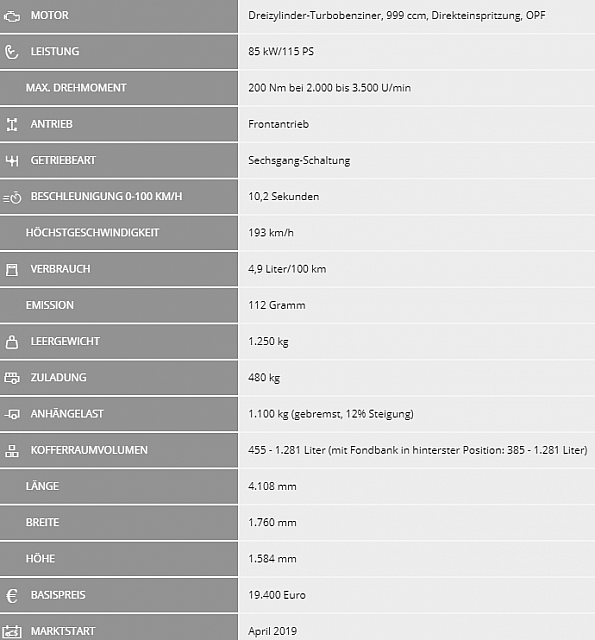Click the April 2019 launch date
This screenshot has height=640, width=595.
[x=272, y=631]
